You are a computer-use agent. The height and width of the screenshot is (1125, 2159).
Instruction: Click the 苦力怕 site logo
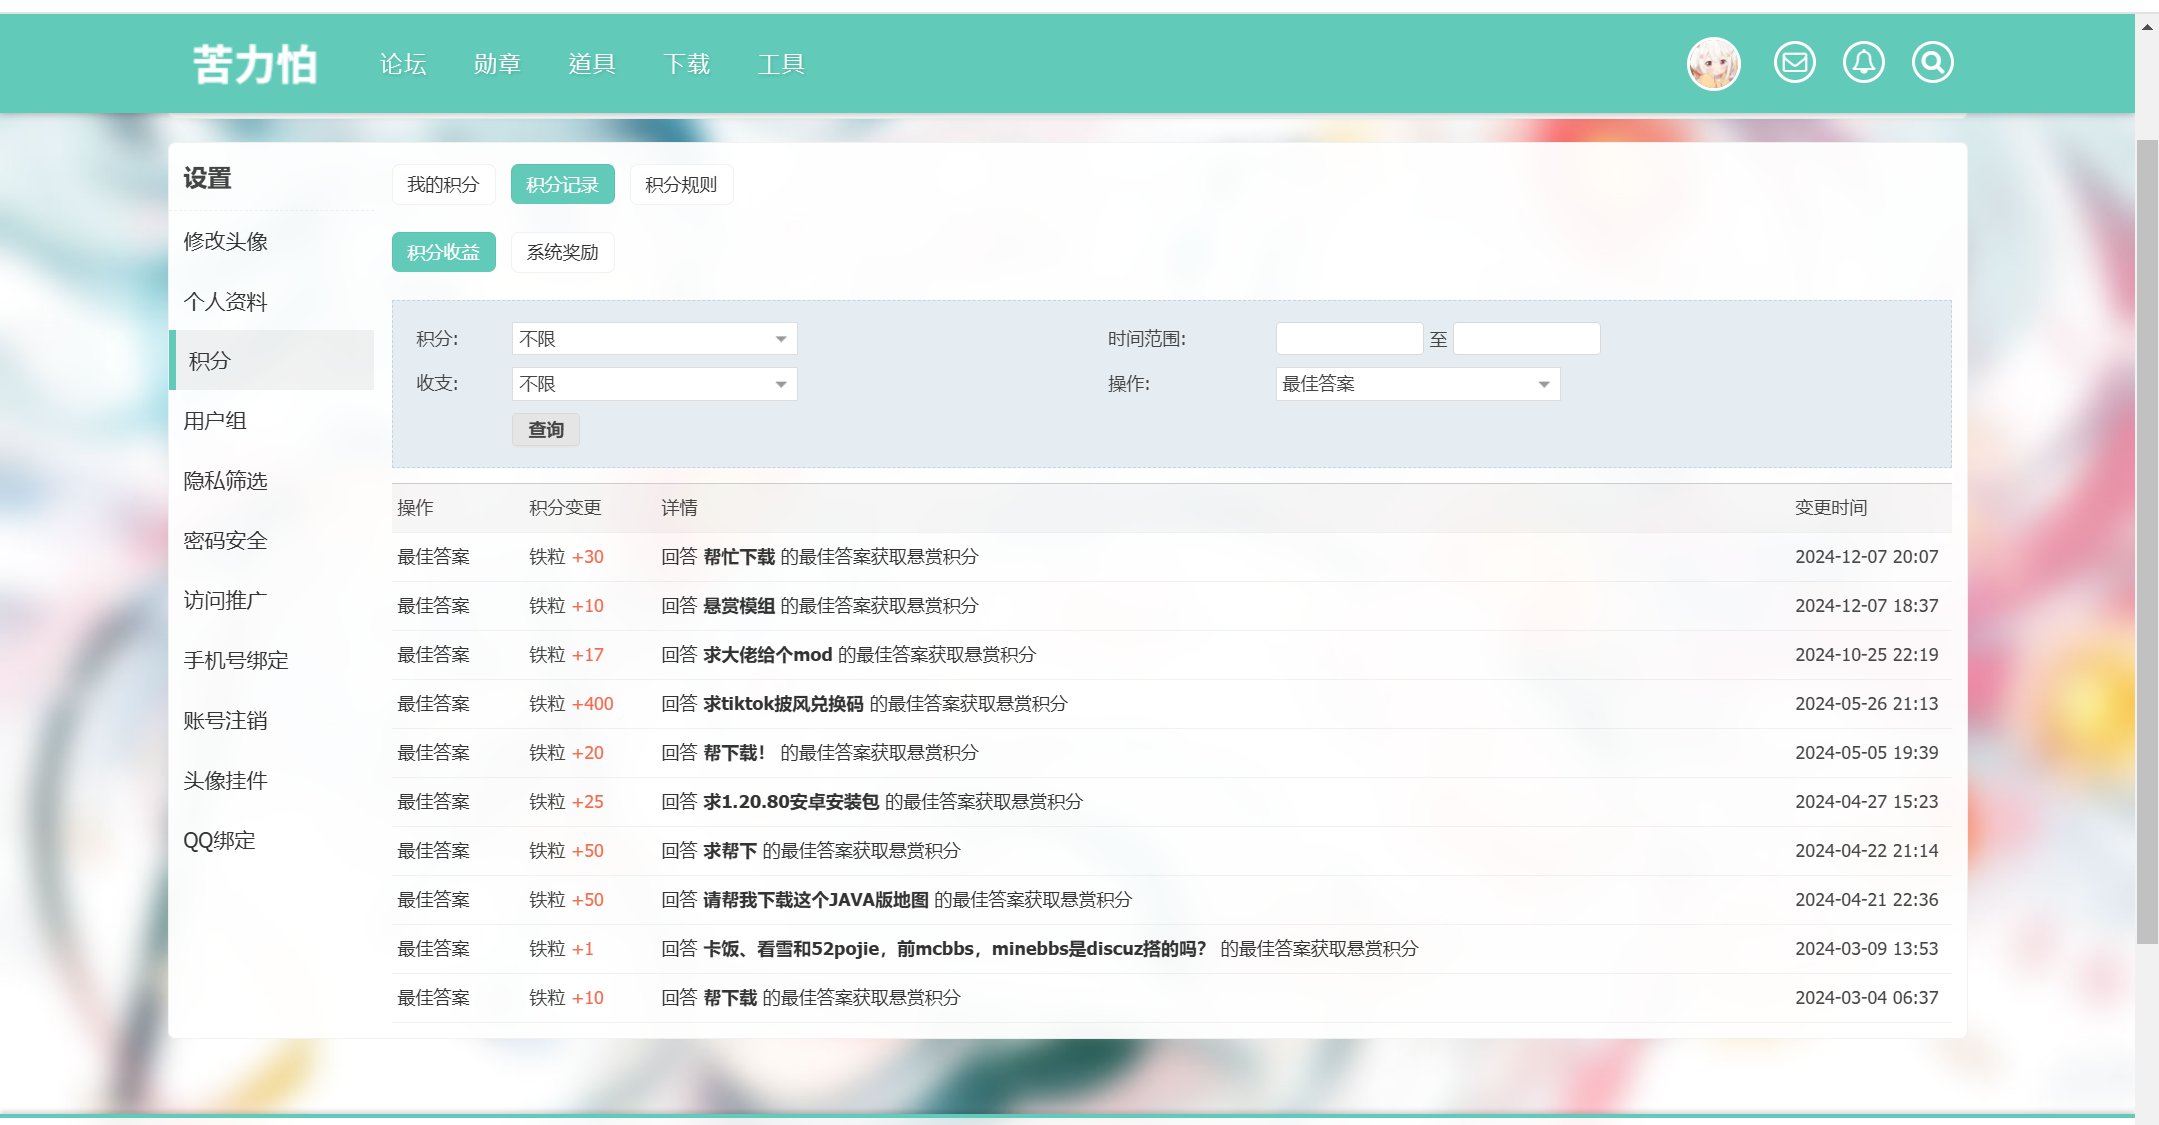click(255, 64)
